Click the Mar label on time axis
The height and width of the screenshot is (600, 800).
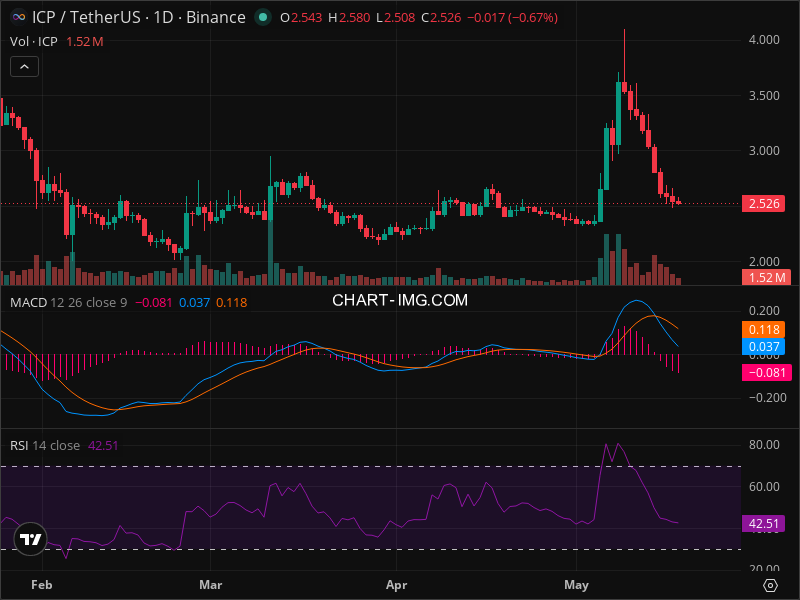click(x=211, y=585)
